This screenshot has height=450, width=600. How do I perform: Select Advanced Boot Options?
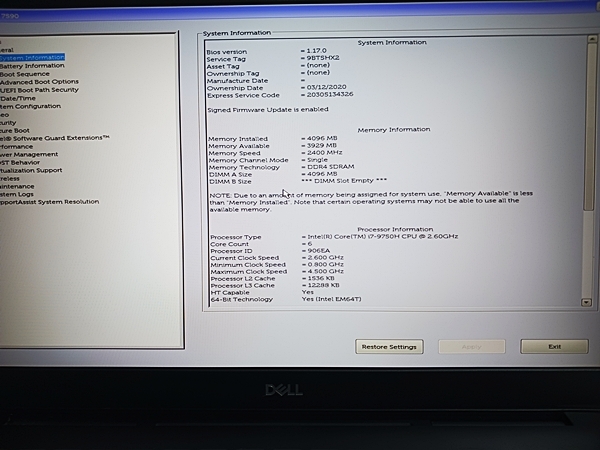click(39, 82)
